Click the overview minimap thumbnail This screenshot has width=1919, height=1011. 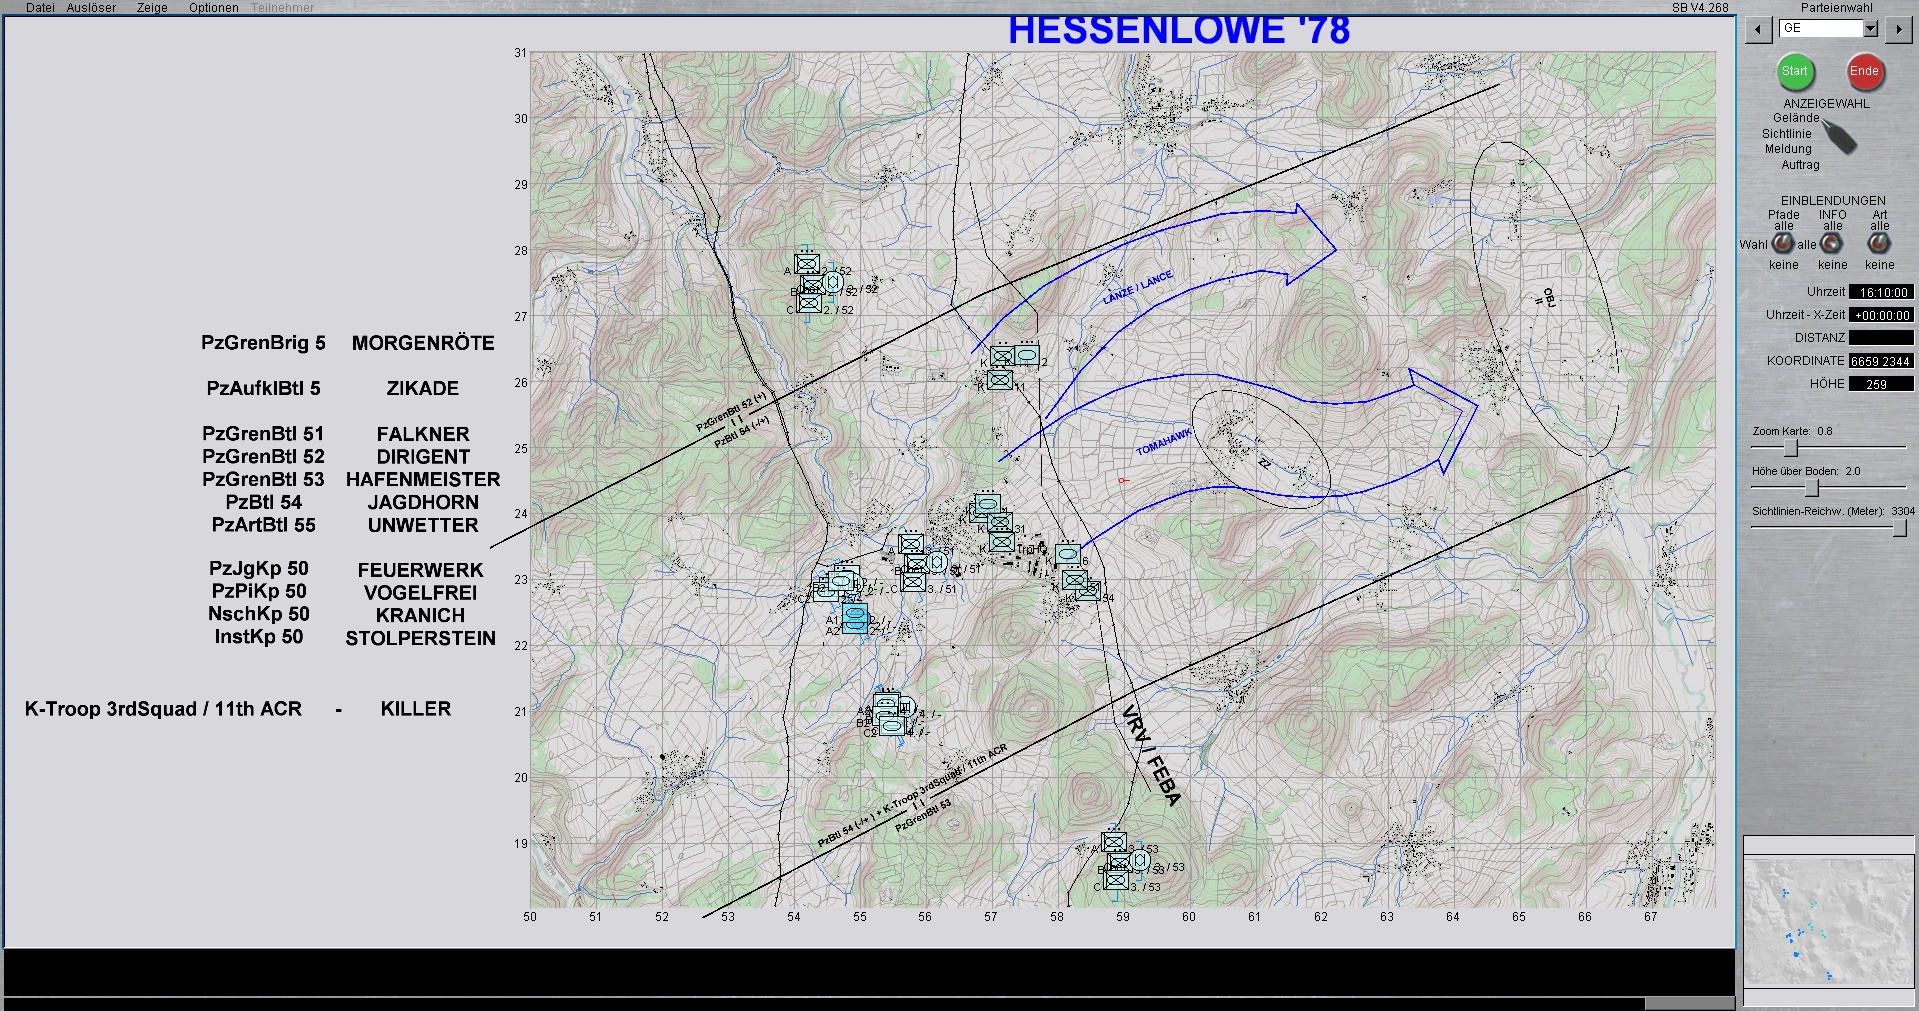tap(1827, 922)
